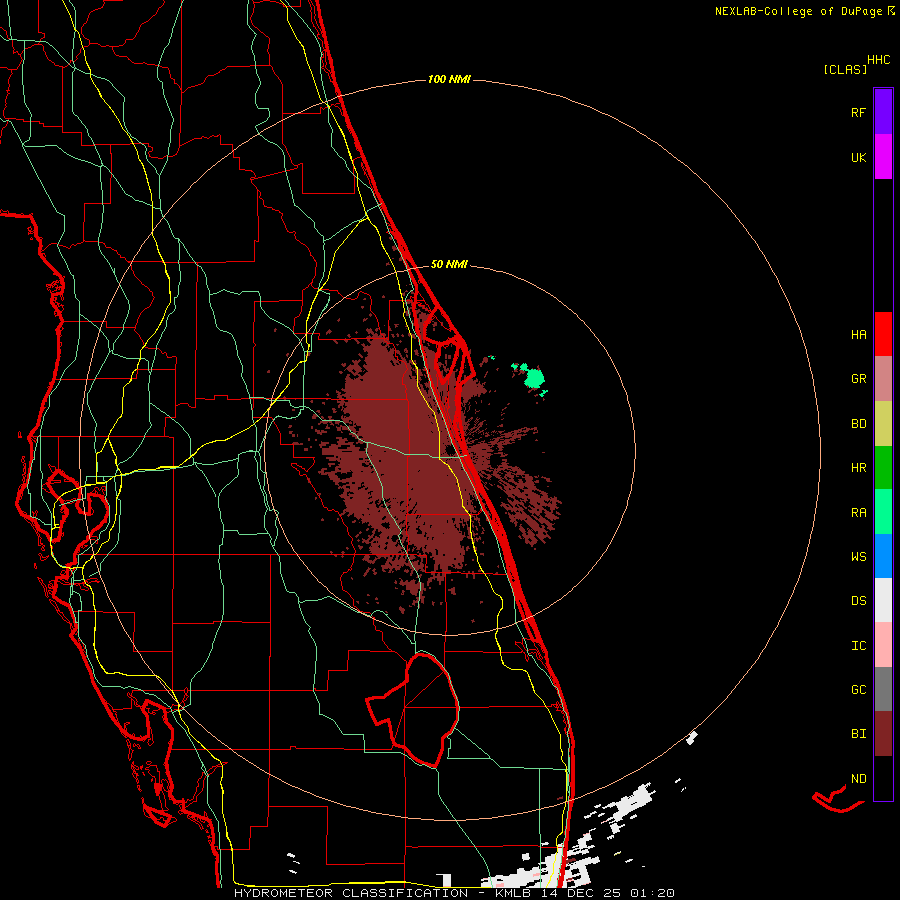This screenshot has width=900, height=900.
Task: Click the 01:20 timestamp in caption
Action: (651, 893)
